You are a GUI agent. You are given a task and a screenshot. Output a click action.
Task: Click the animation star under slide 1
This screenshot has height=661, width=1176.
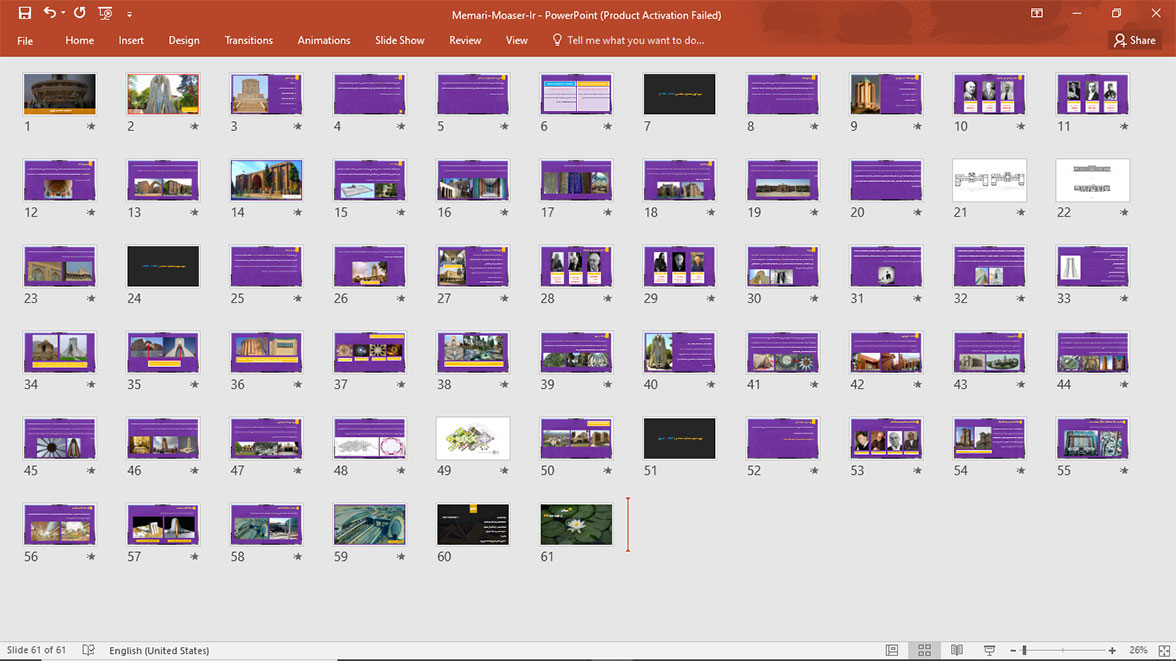pos(91,127)
